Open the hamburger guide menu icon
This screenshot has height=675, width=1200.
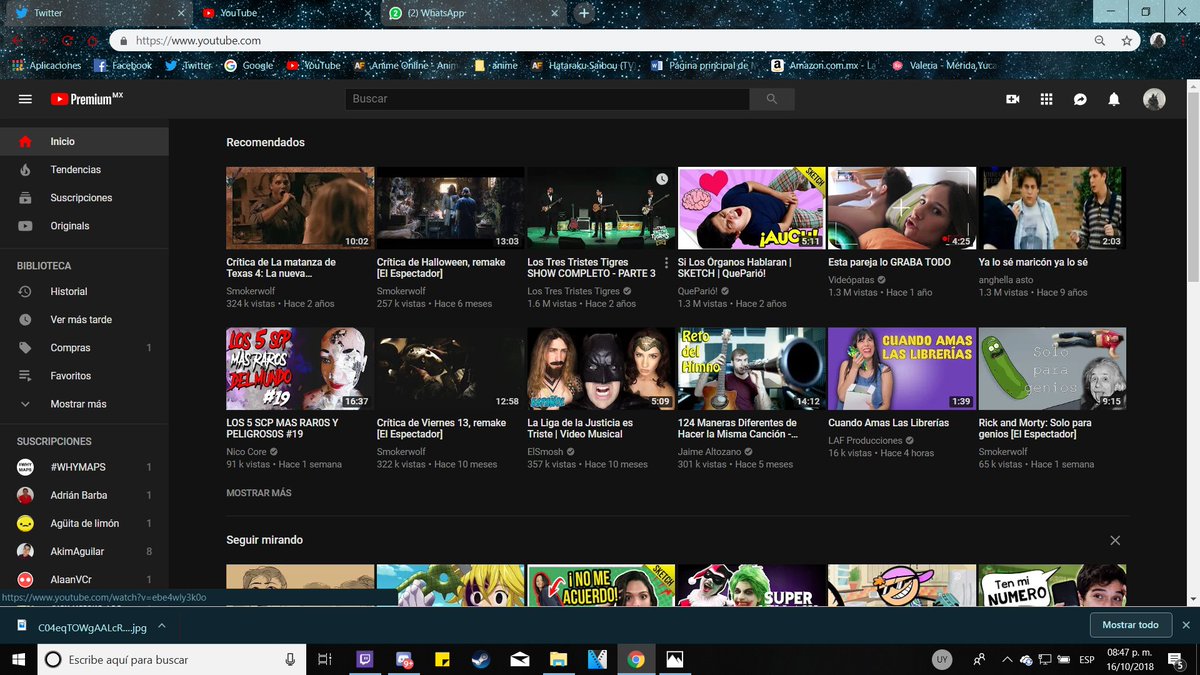[25, 99]
